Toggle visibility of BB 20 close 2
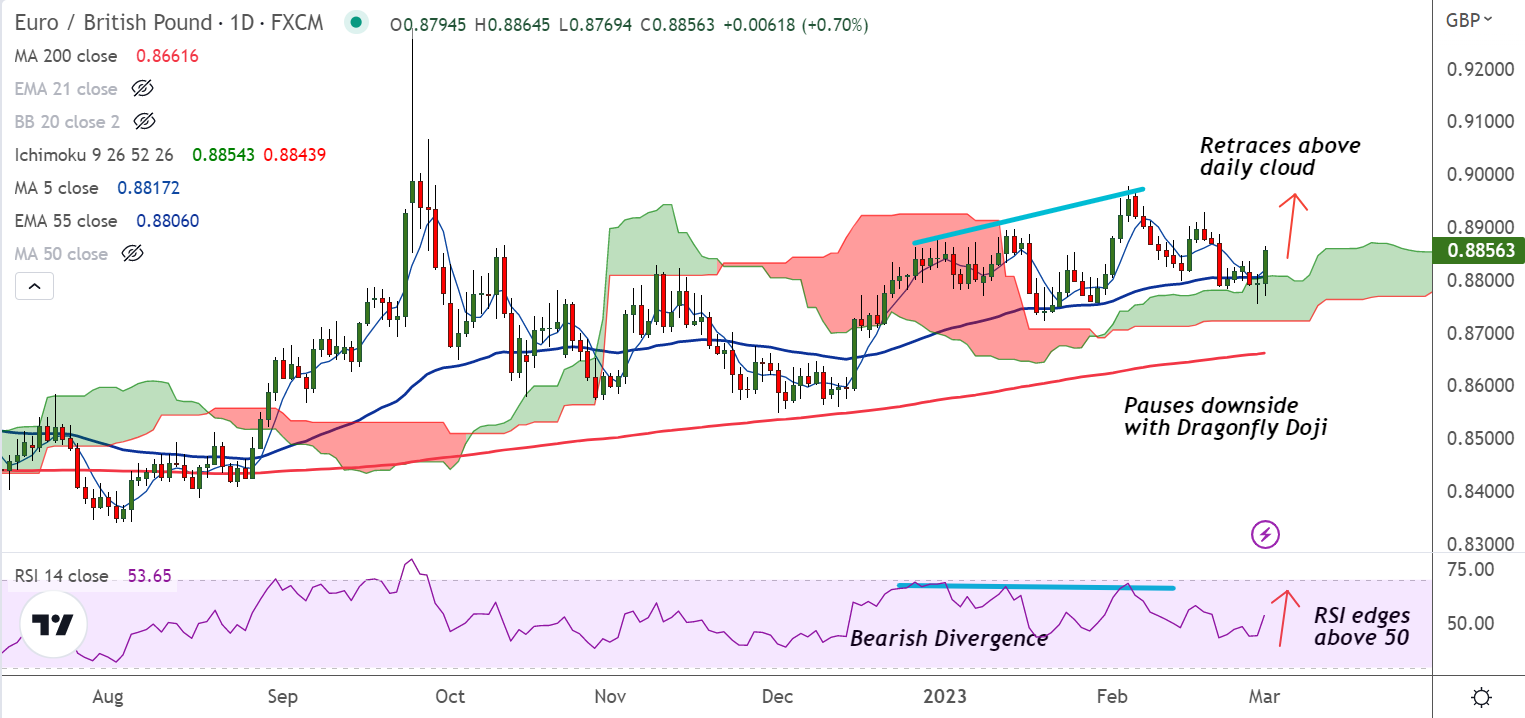The width and height of the screenshot is (1525, 718). [144, 122]
